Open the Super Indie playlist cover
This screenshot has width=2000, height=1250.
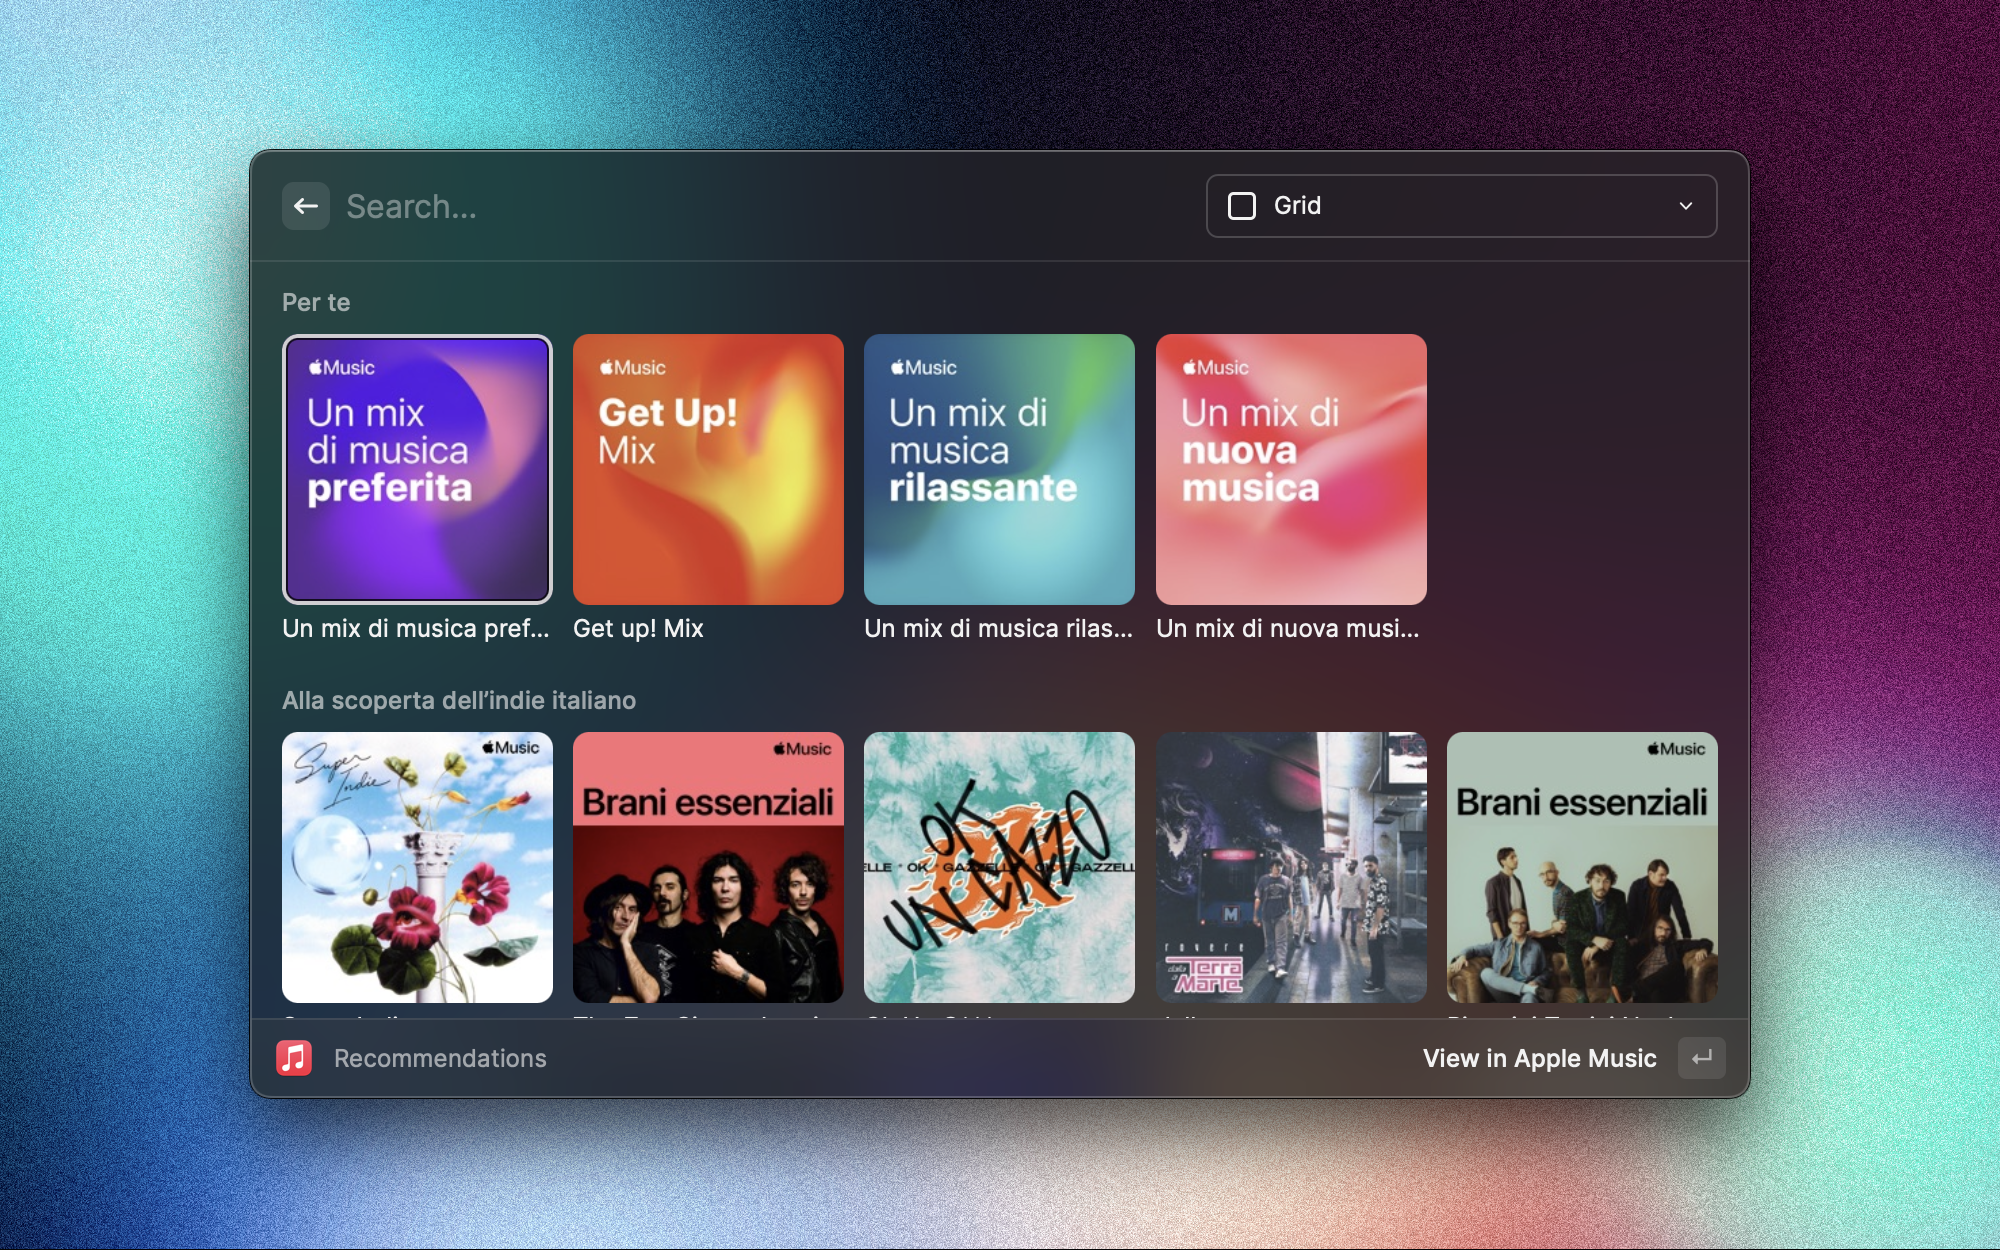pos(417,867)
